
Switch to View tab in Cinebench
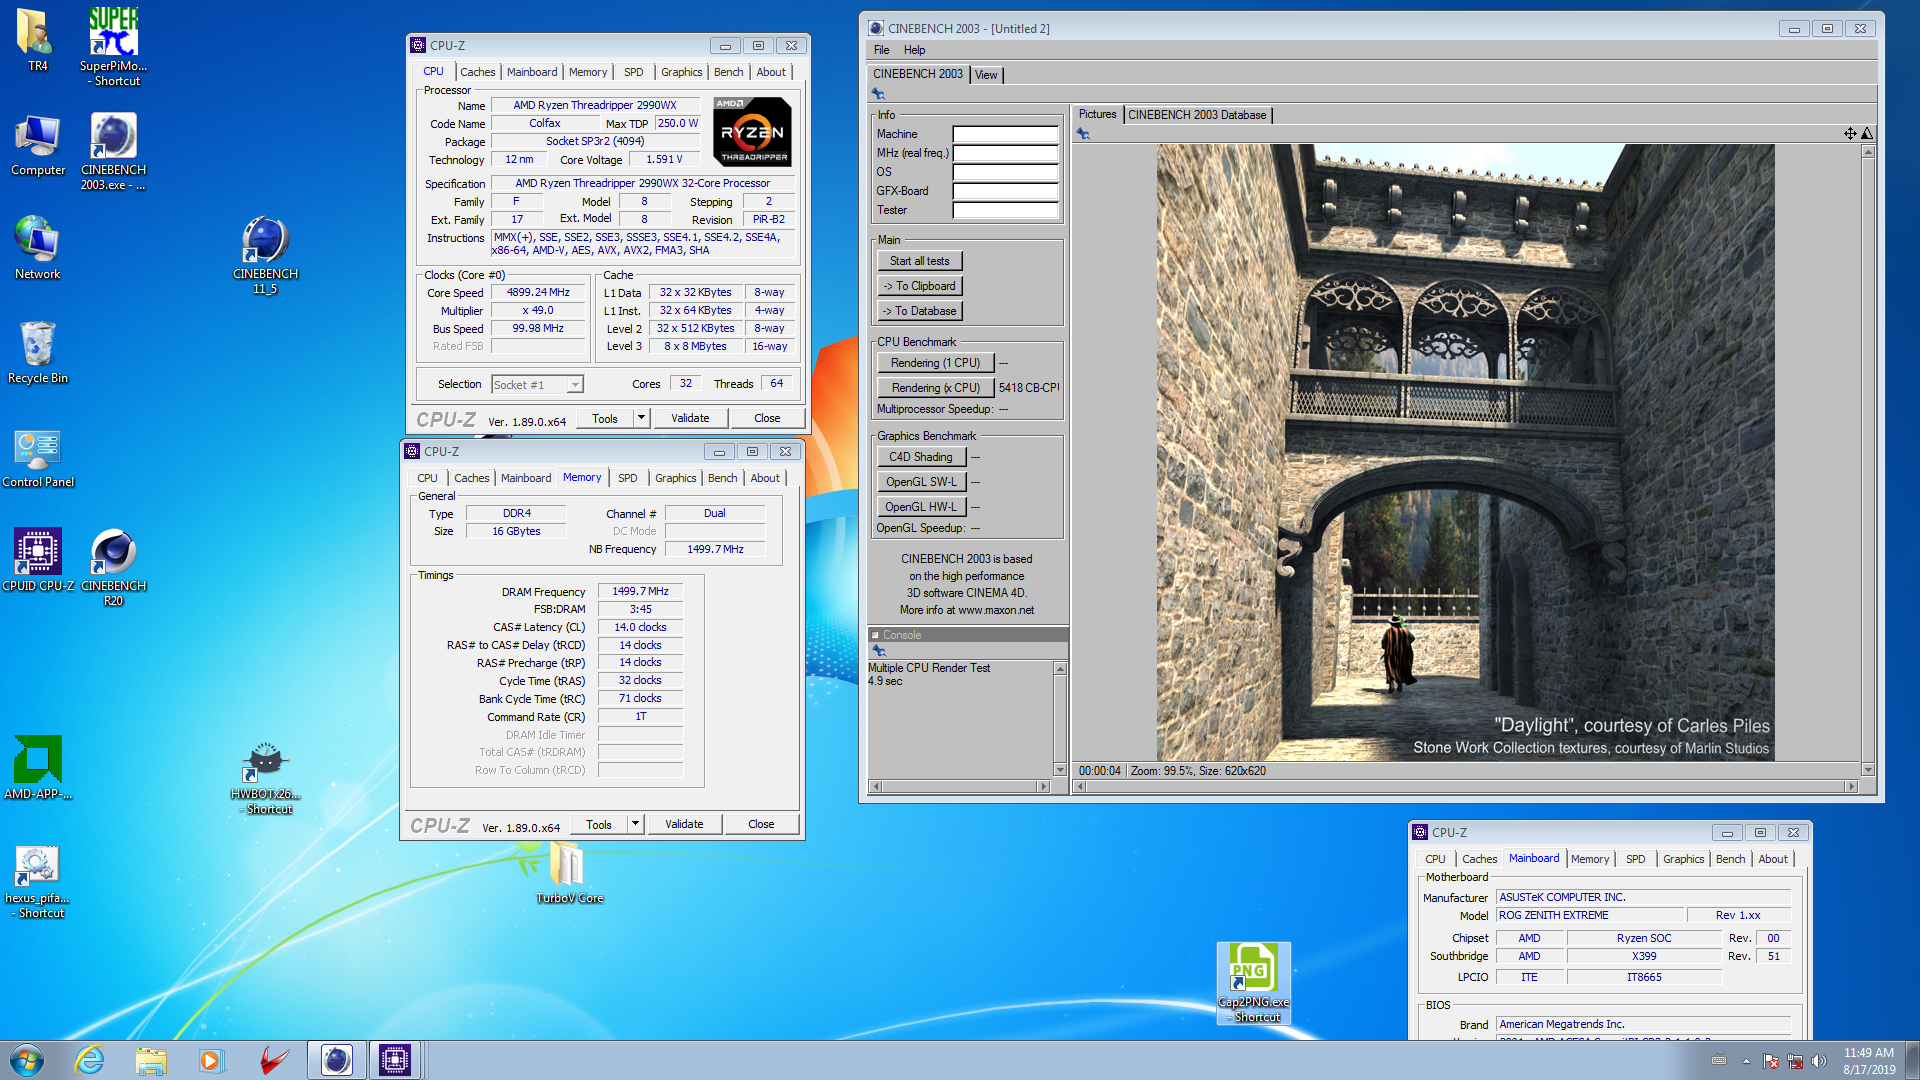click(986, 75)
